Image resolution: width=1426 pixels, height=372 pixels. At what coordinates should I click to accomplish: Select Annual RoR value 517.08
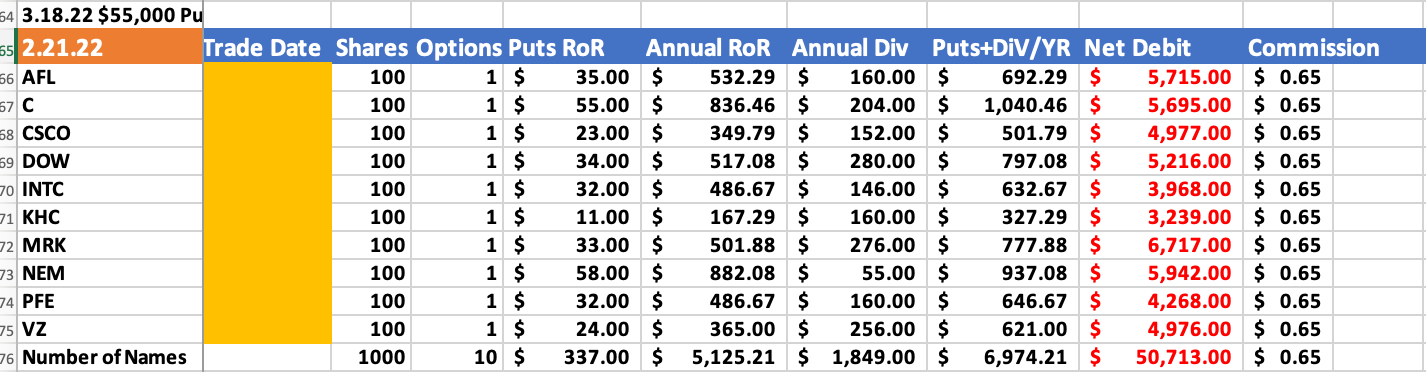coord(713,161)
